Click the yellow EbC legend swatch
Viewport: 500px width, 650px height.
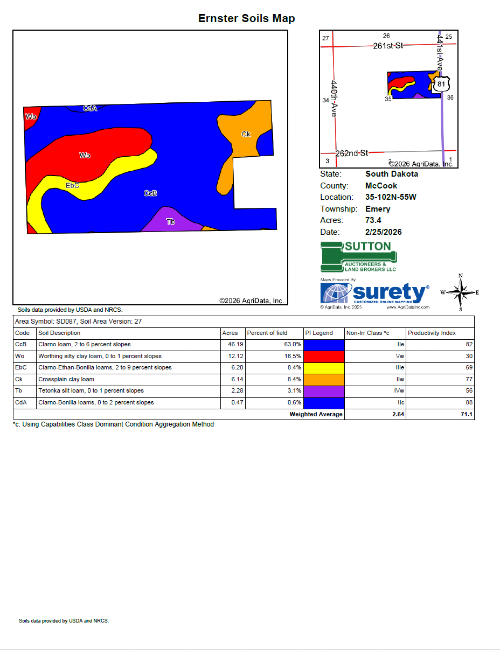tap(324, 368)
